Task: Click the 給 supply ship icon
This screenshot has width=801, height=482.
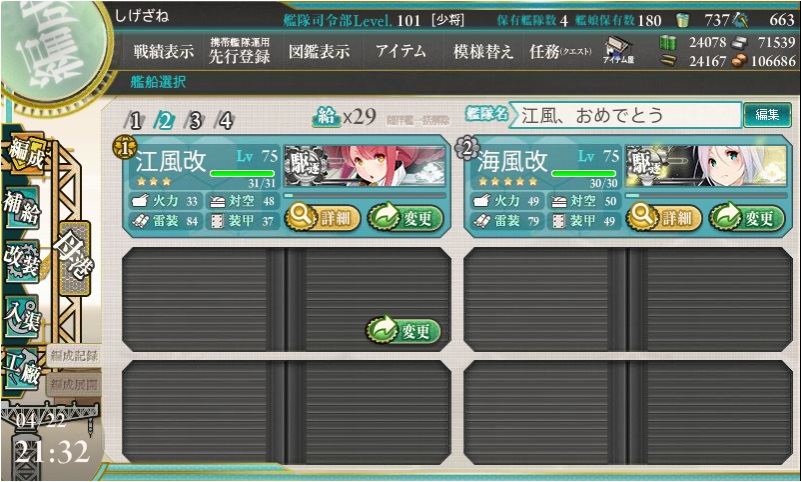Action: pyautogui.click(x=326, y=117)
